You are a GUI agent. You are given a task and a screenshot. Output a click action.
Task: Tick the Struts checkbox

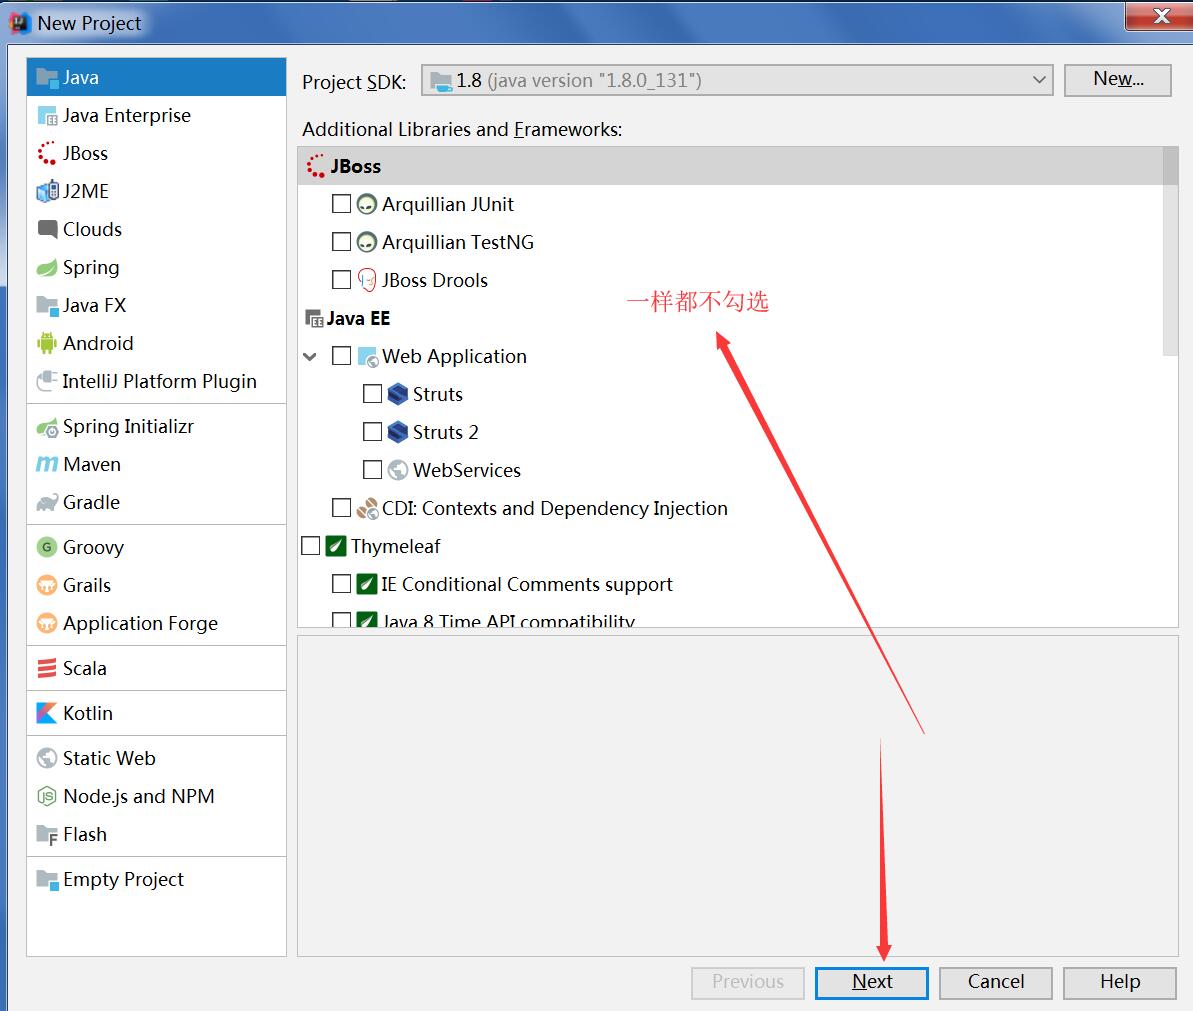pyautogui.click(x=372, y=394)
